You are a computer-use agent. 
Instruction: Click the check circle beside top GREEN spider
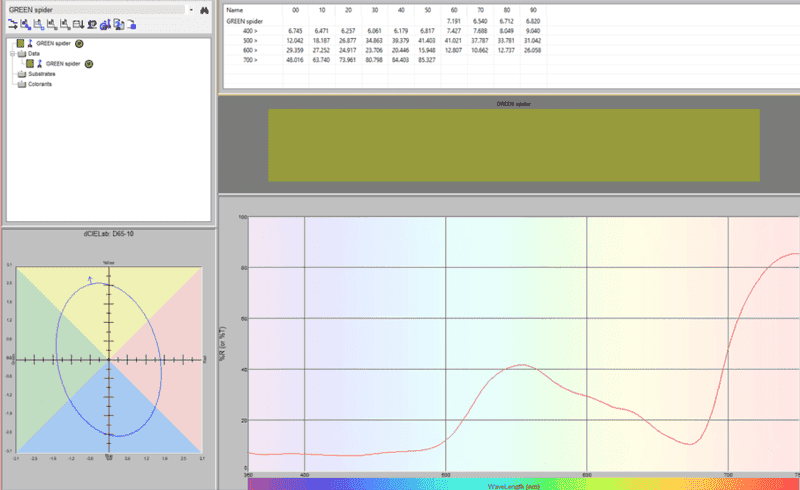pos(79,43)
